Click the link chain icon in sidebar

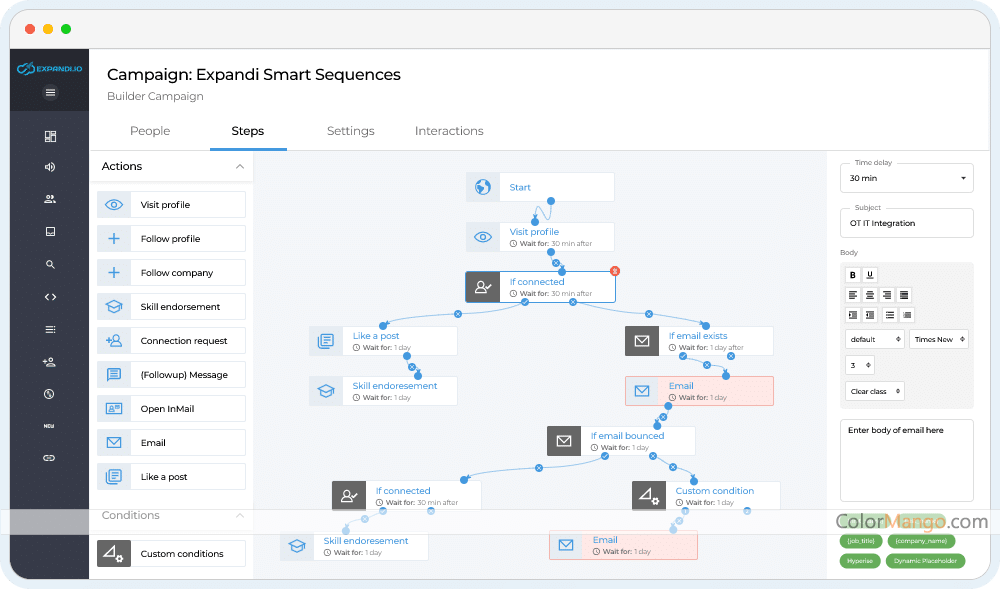50,458
